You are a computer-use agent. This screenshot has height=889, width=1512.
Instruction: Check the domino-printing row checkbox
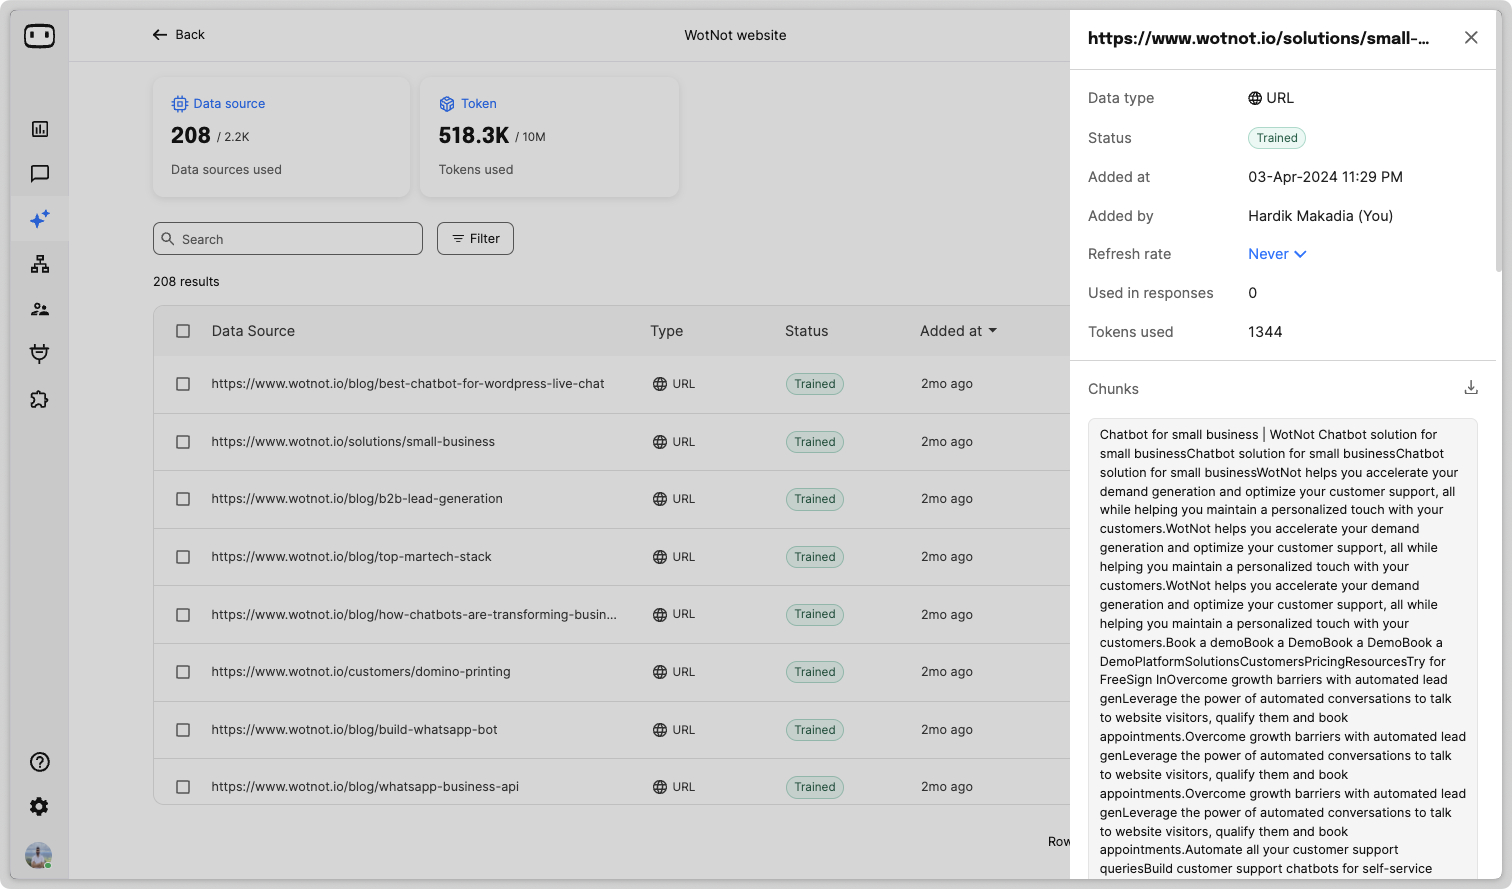[183, 672]
